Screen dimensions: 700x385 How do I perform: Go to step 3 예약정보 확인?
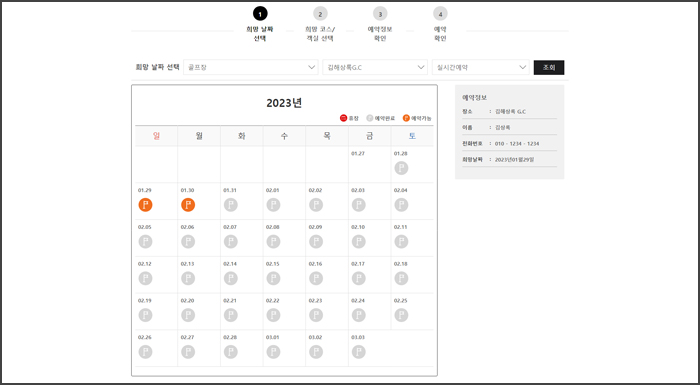pos(380,24)
